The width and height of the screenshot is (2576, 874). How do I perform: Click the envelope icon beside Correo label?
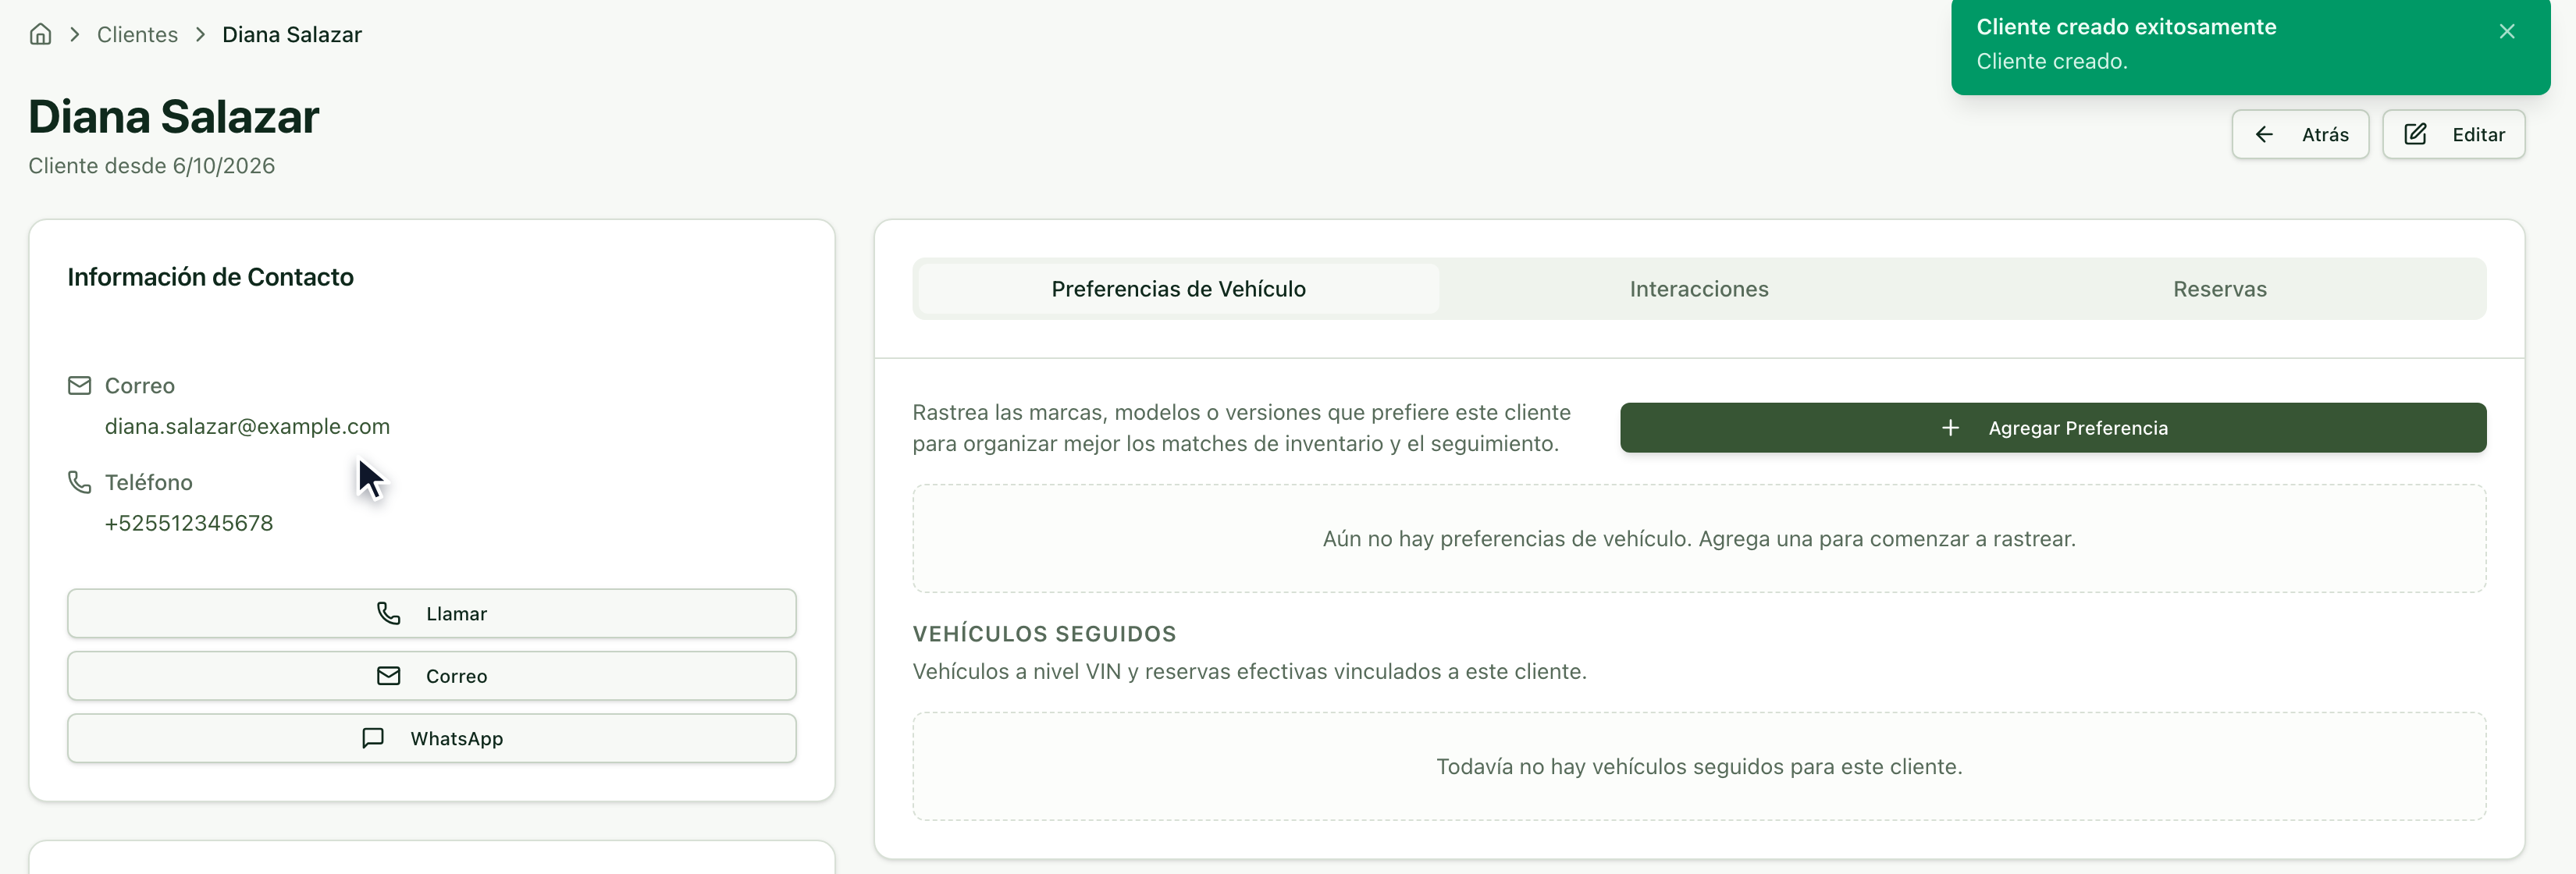pyautogui.click(x=79, y=386)
